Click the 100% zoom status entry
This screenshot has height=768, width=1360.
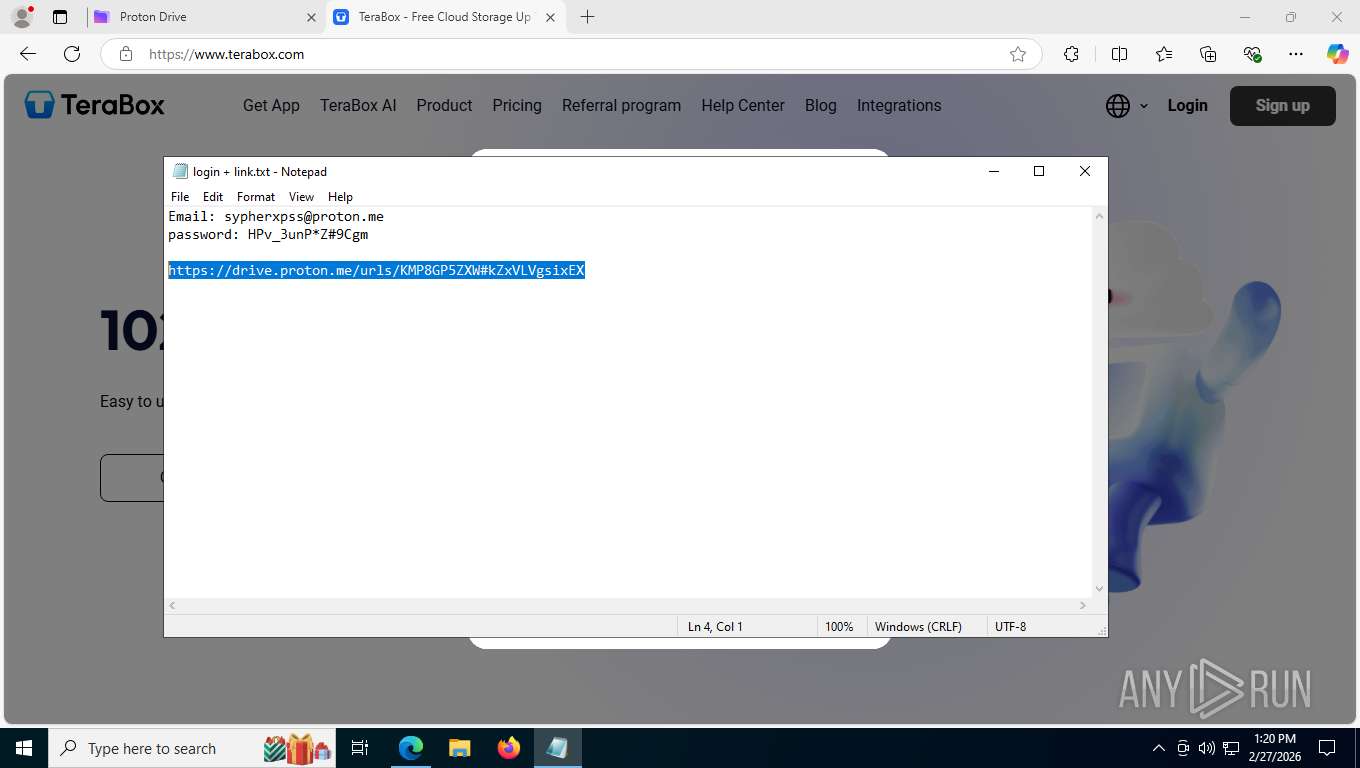click(839, 627)
